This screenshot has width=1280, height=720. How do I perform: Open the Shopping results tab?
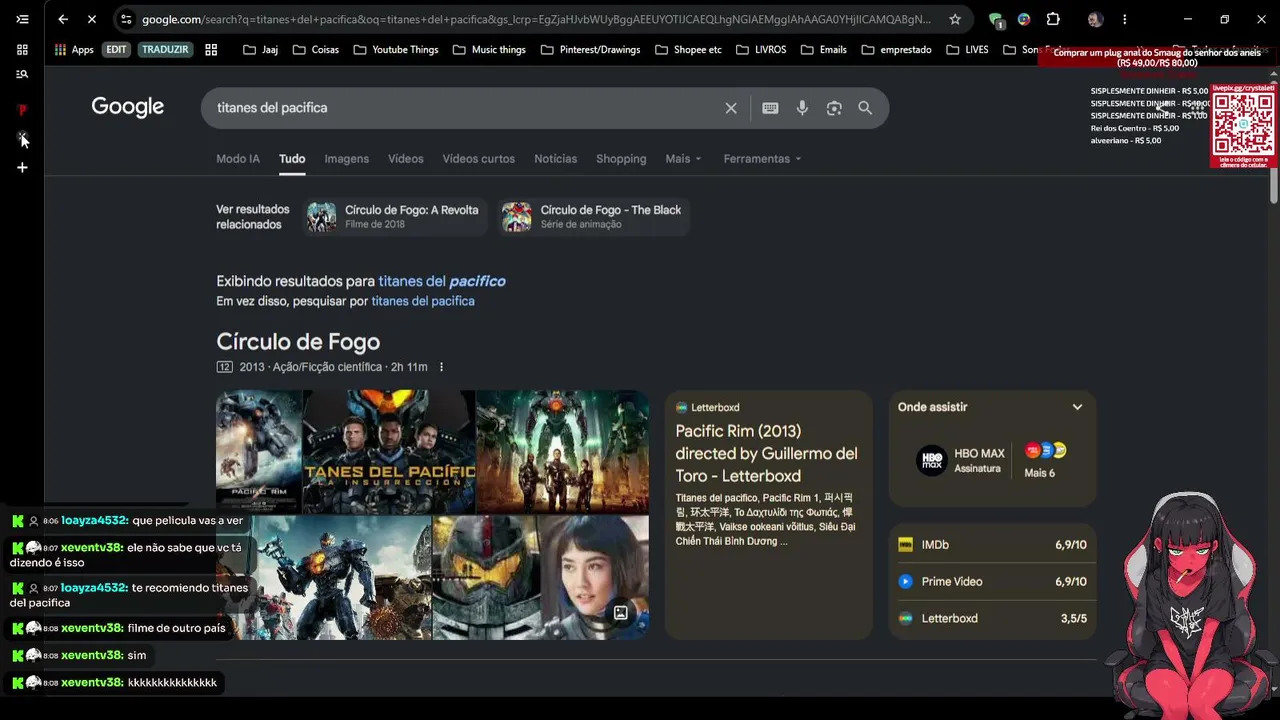(x=621, y=159)
